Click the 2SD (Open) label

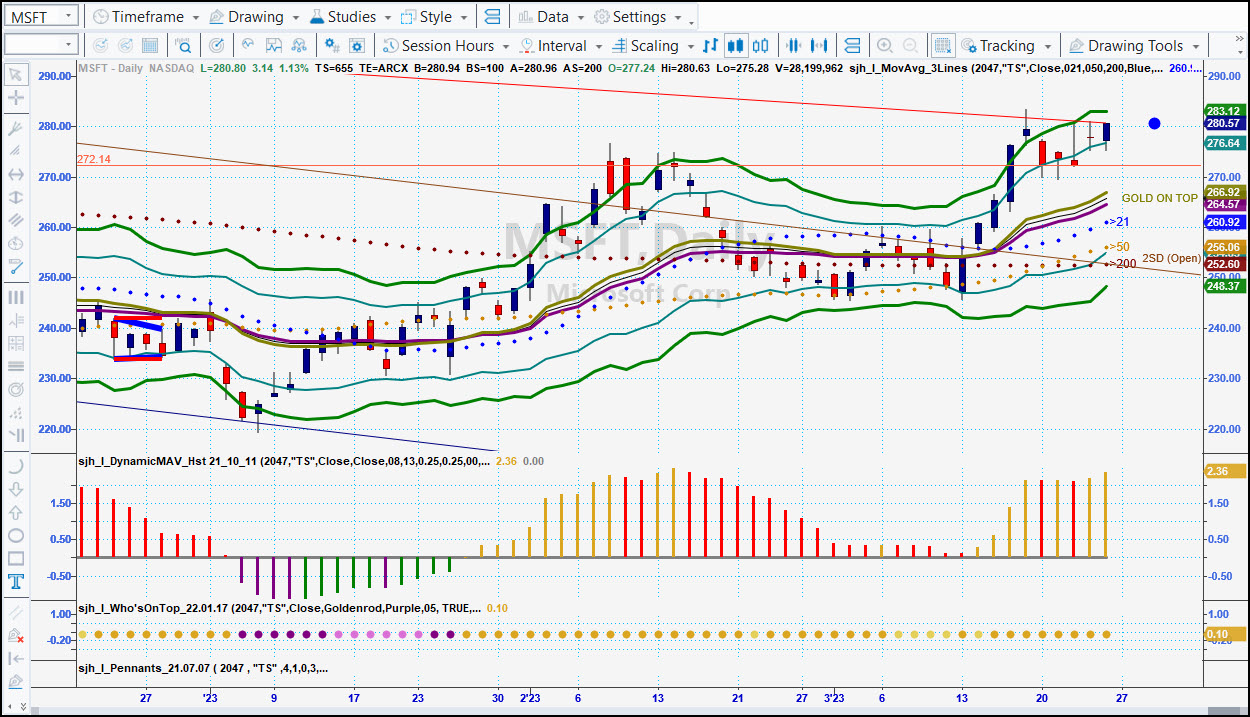[x=1171, y=259]
